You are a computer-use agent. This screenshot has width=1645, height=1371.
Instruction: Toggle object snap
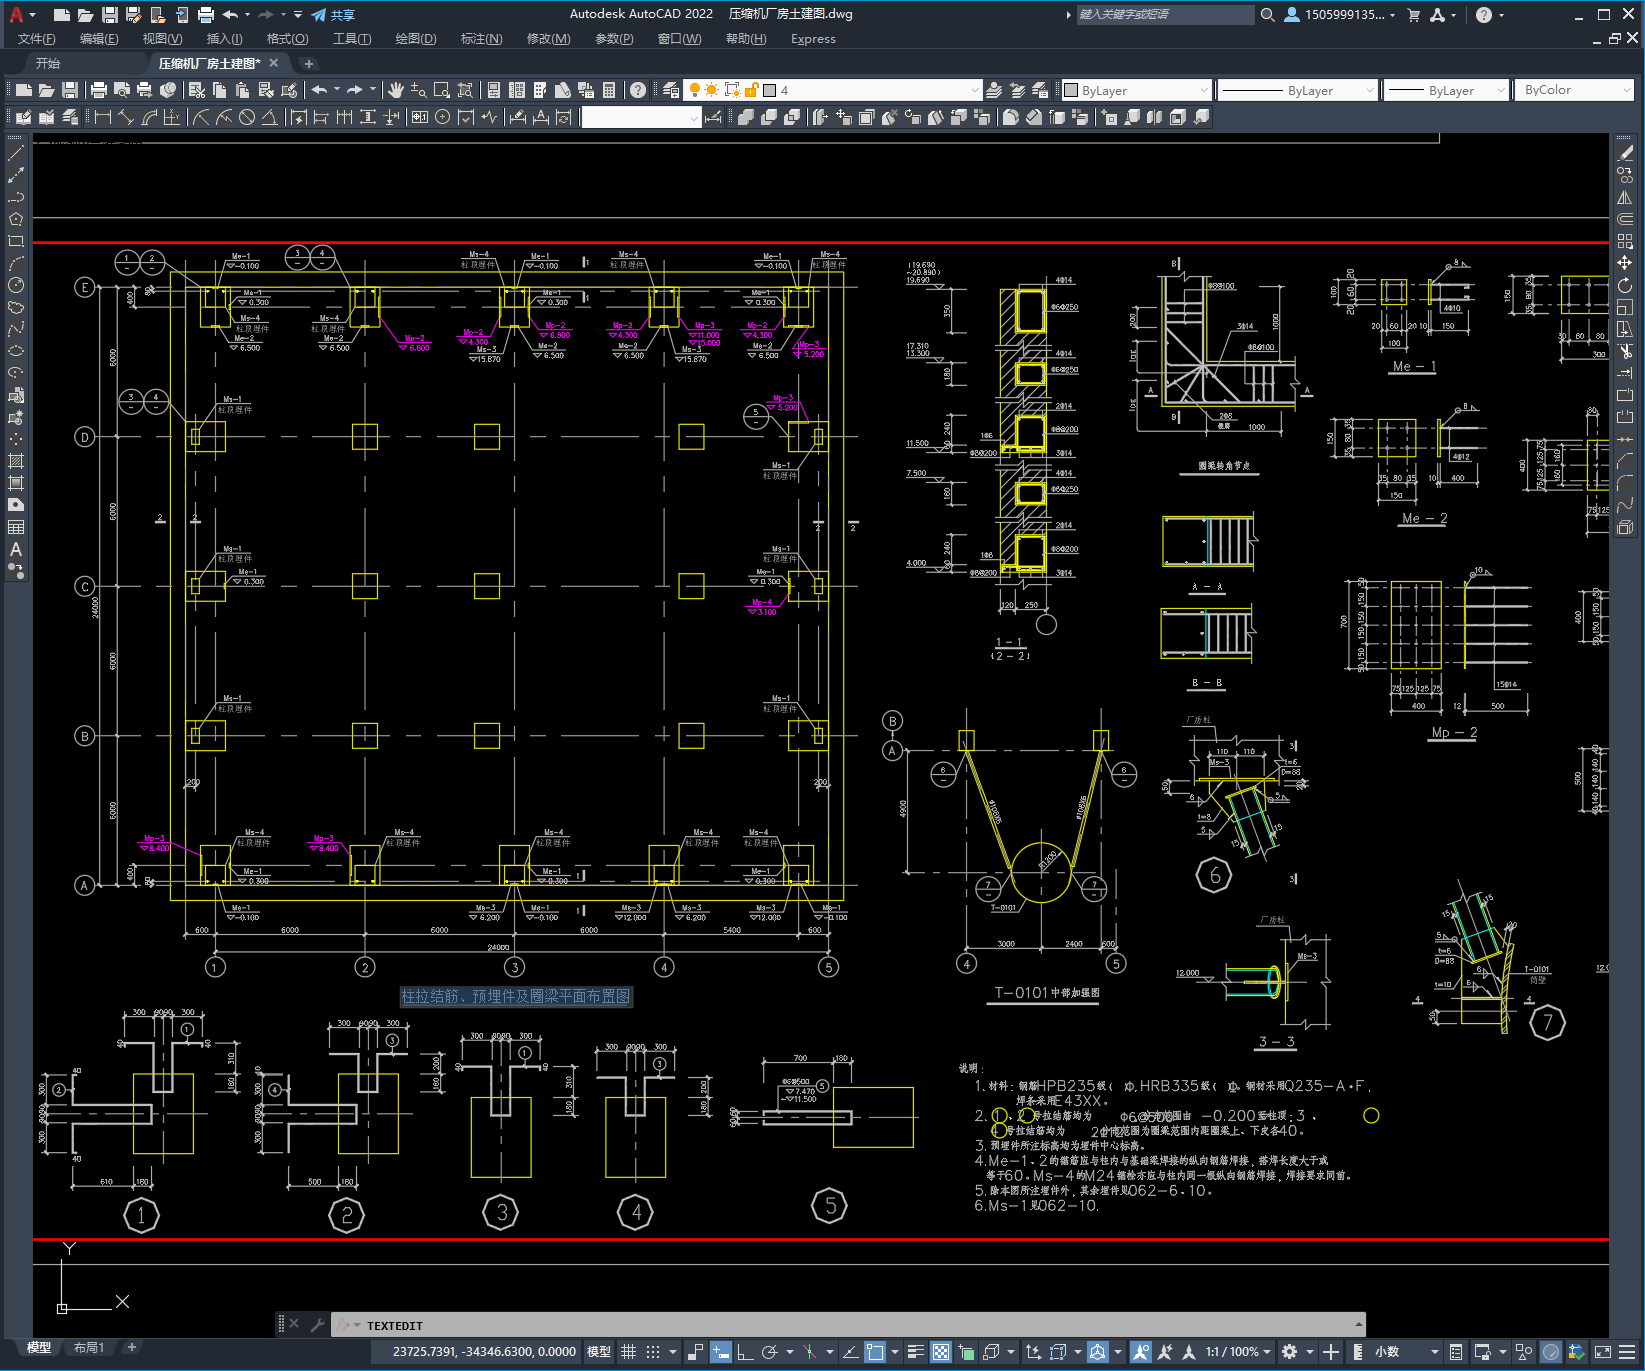[x=875, y=1352]
